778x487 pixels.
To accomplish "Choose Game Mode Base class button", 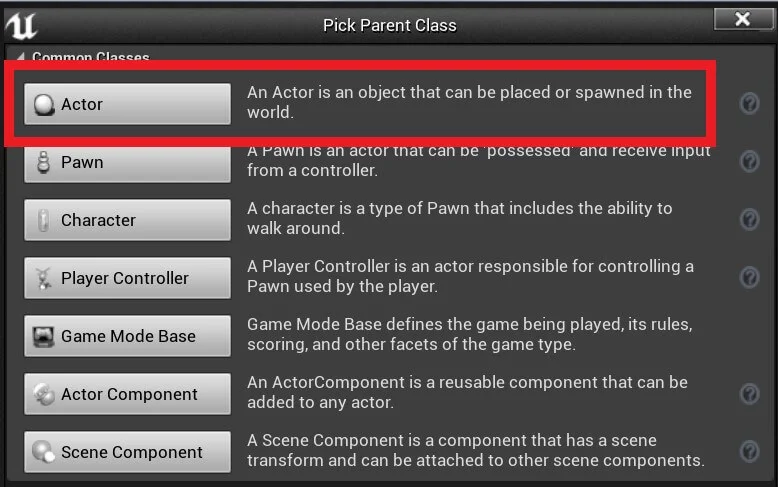I will click(127, 336).
